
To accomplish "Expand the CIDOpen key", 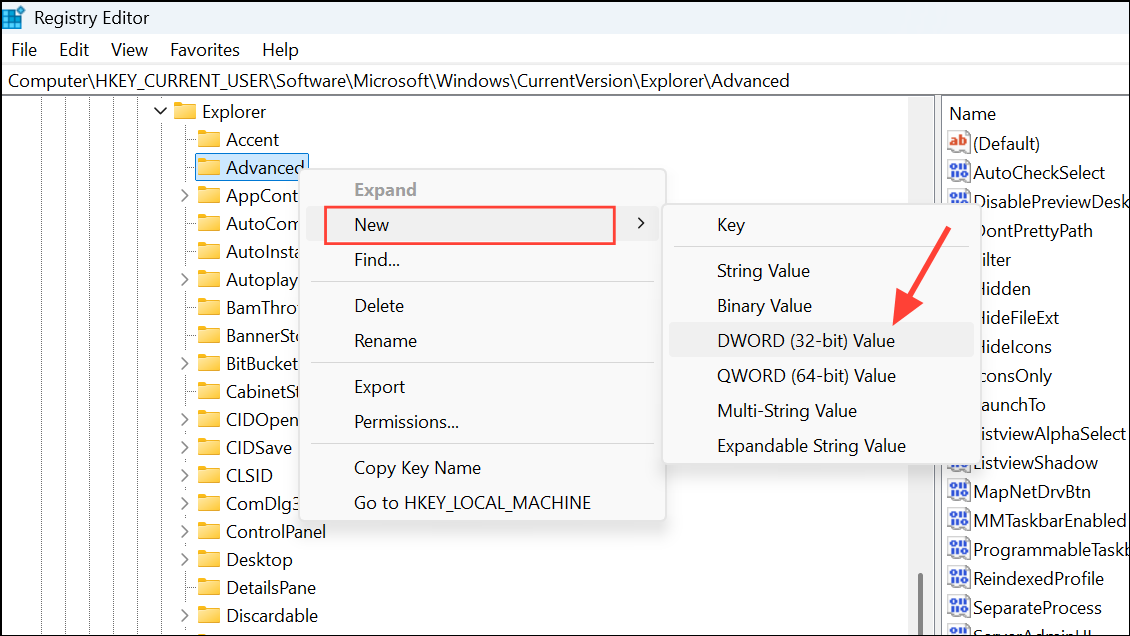I will 185,419.
